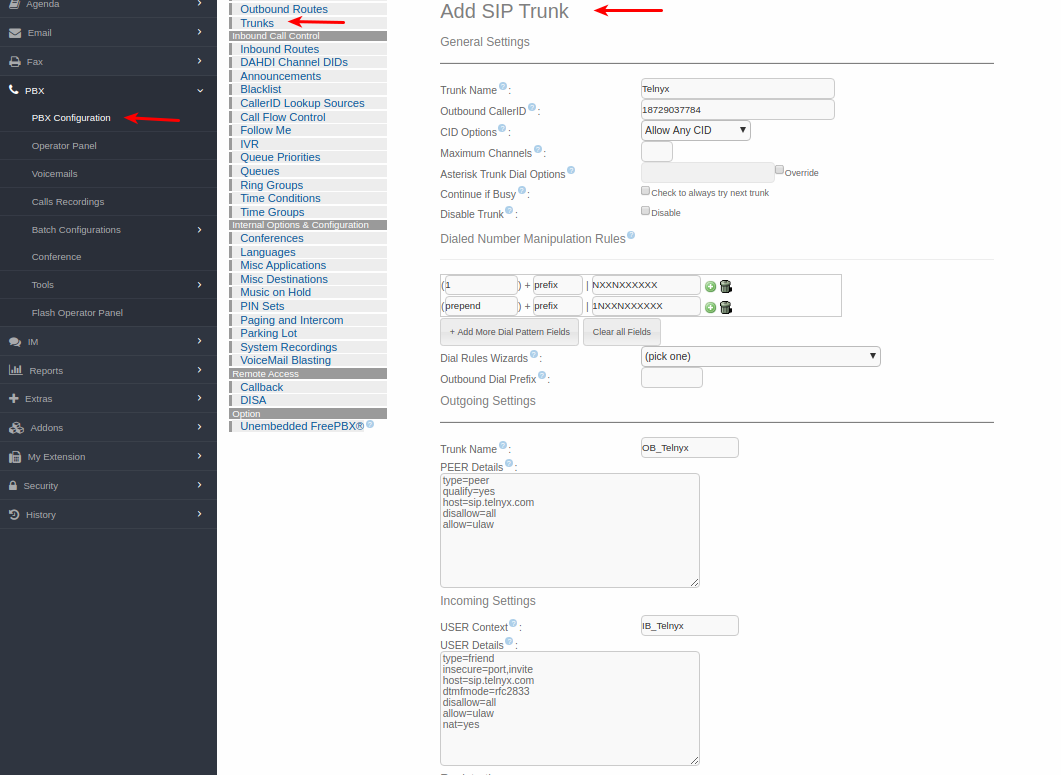Open Conference menu item
1061x775 pixels.
coord(56,257)
